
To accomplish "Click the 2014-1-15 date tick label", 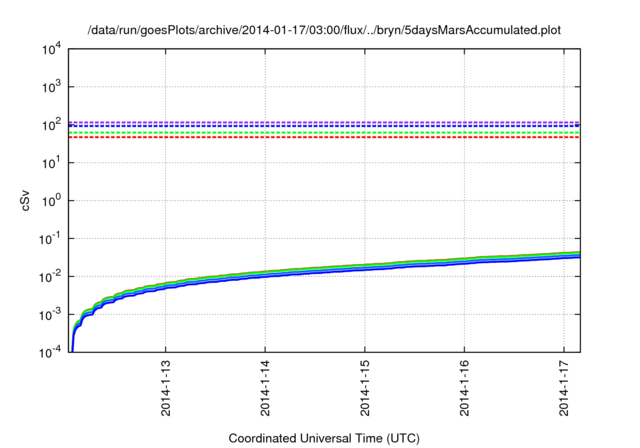I will 365,388.
